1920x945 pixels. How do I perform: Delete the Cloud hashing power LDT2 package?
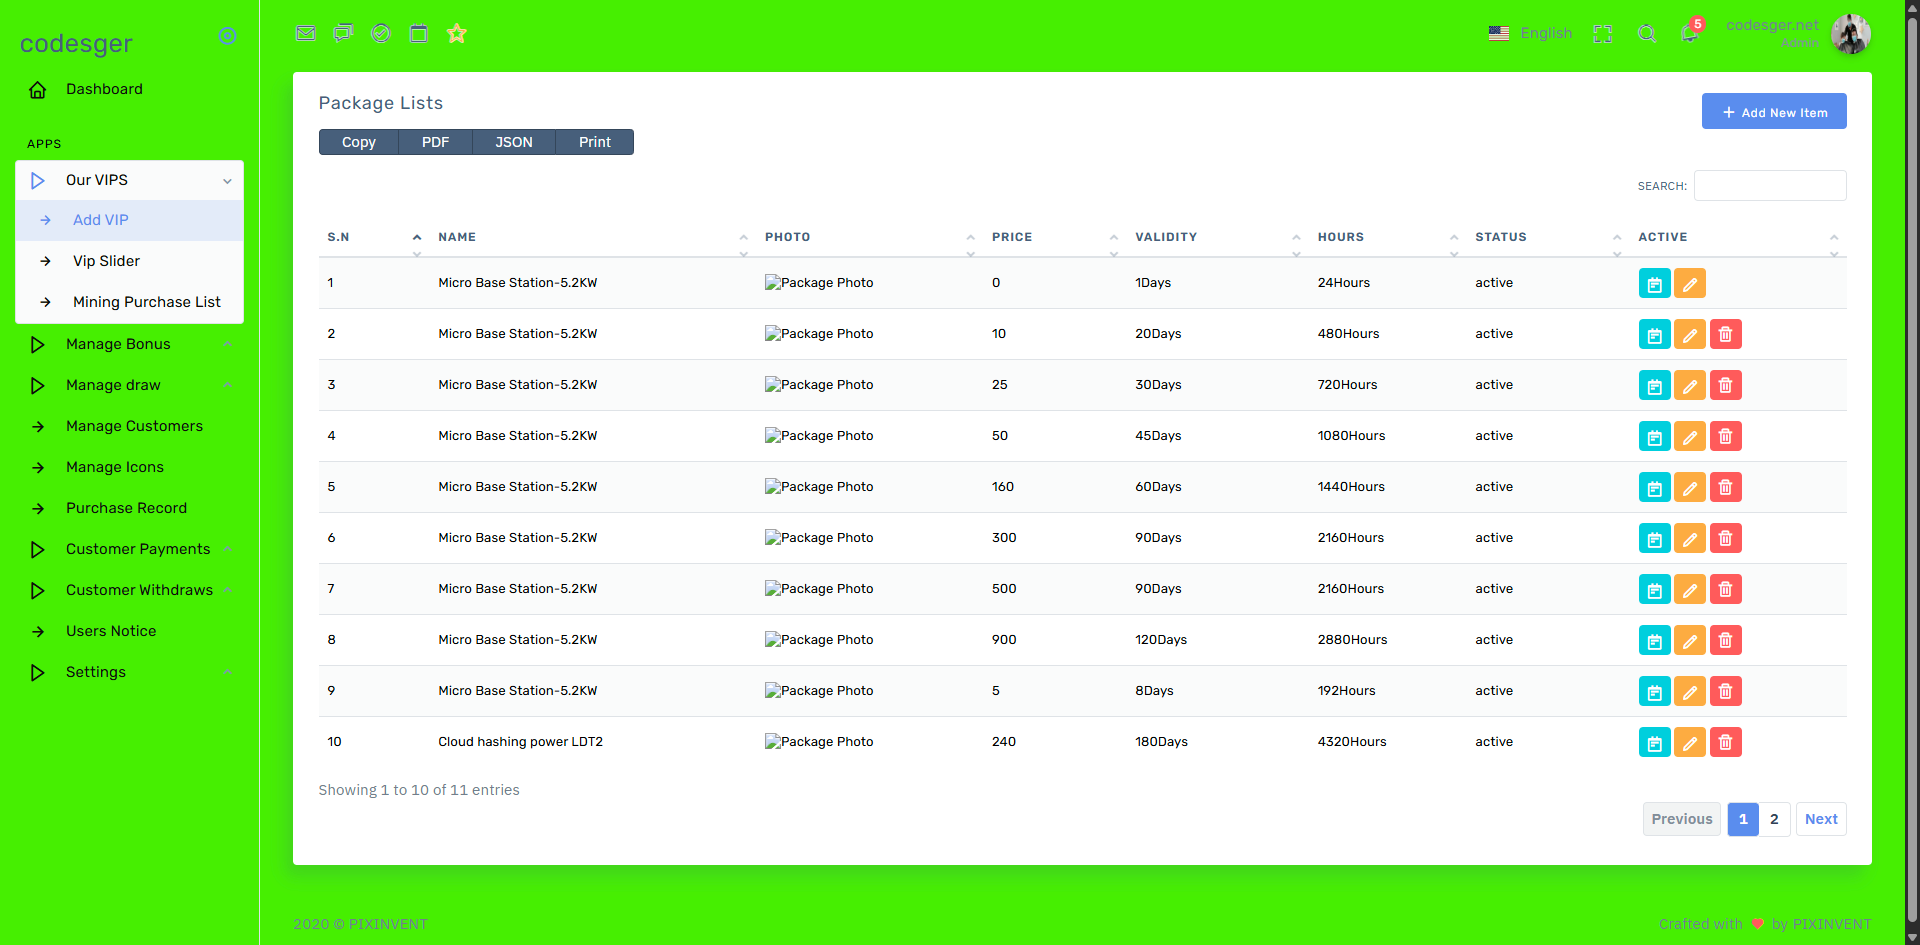1726,743
